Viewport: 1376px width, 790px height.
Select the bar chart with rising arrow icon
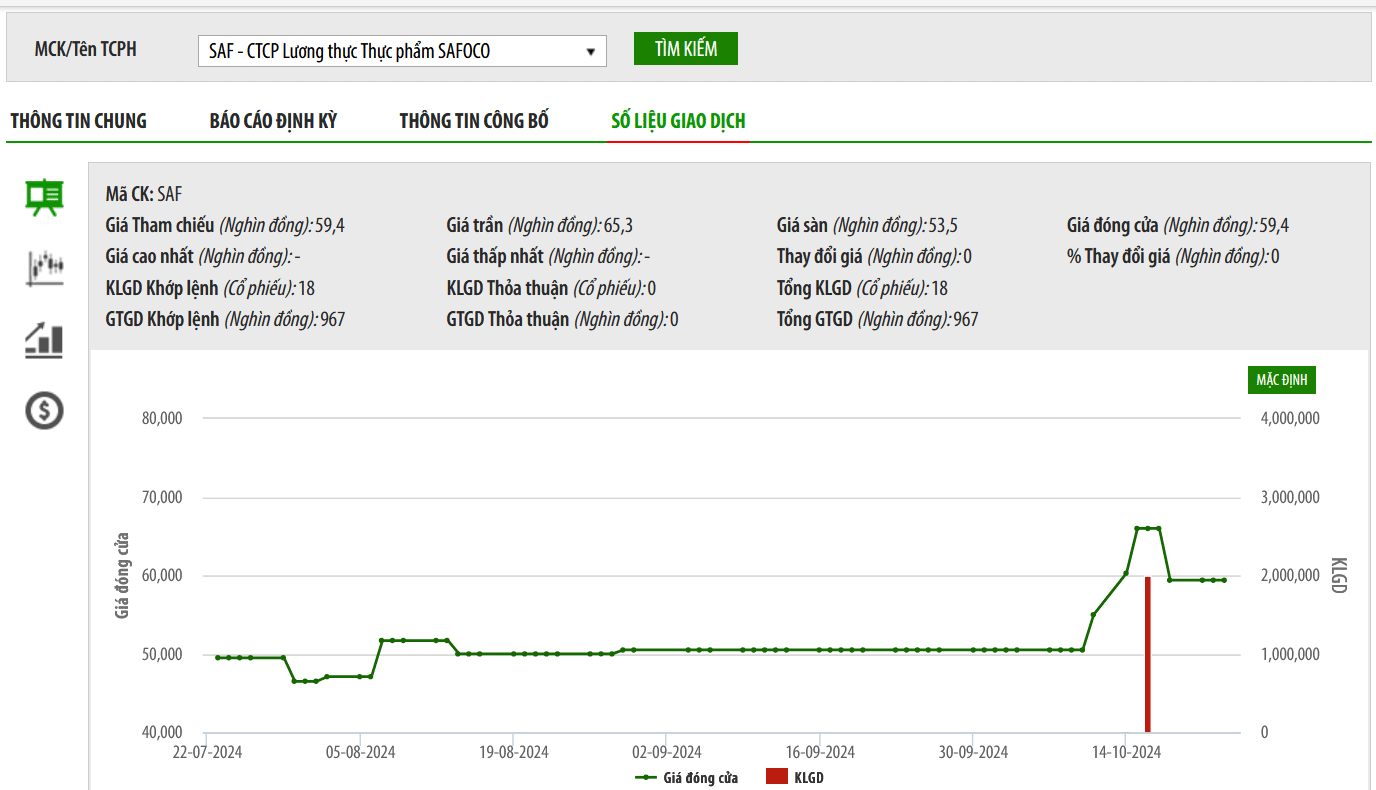coord(44,340)
